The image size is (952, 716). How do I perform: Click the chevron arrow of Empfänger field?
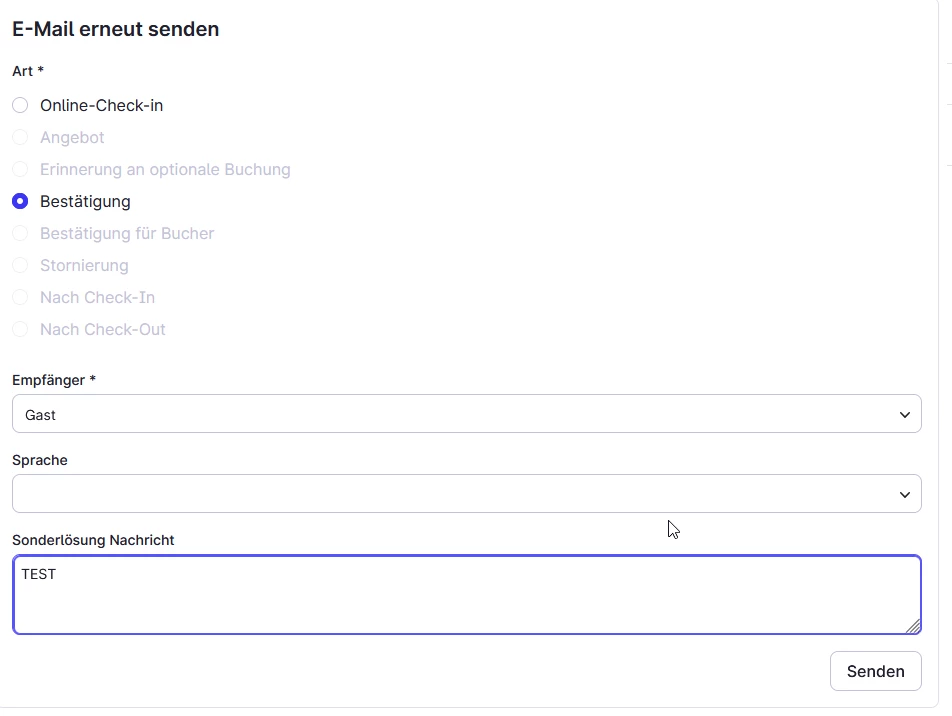(905, 415)
